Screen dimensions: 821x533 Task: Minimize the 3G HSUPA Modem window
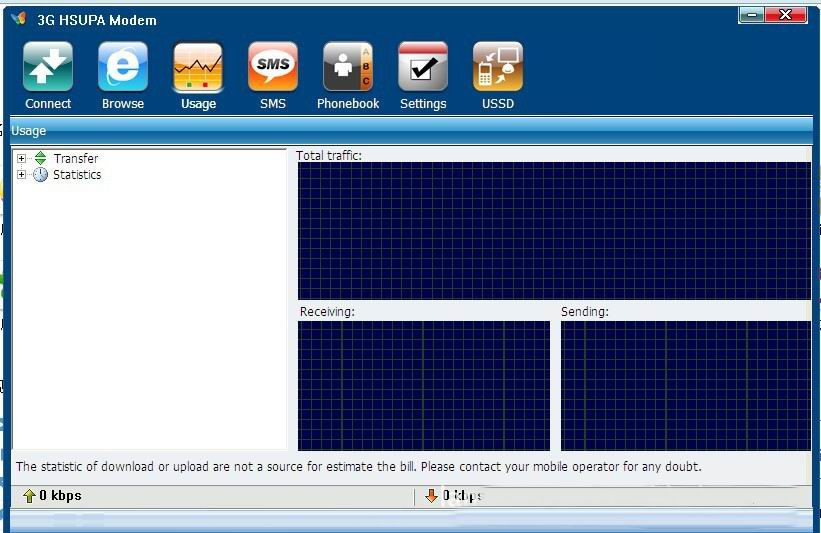[x=752, y=14]
